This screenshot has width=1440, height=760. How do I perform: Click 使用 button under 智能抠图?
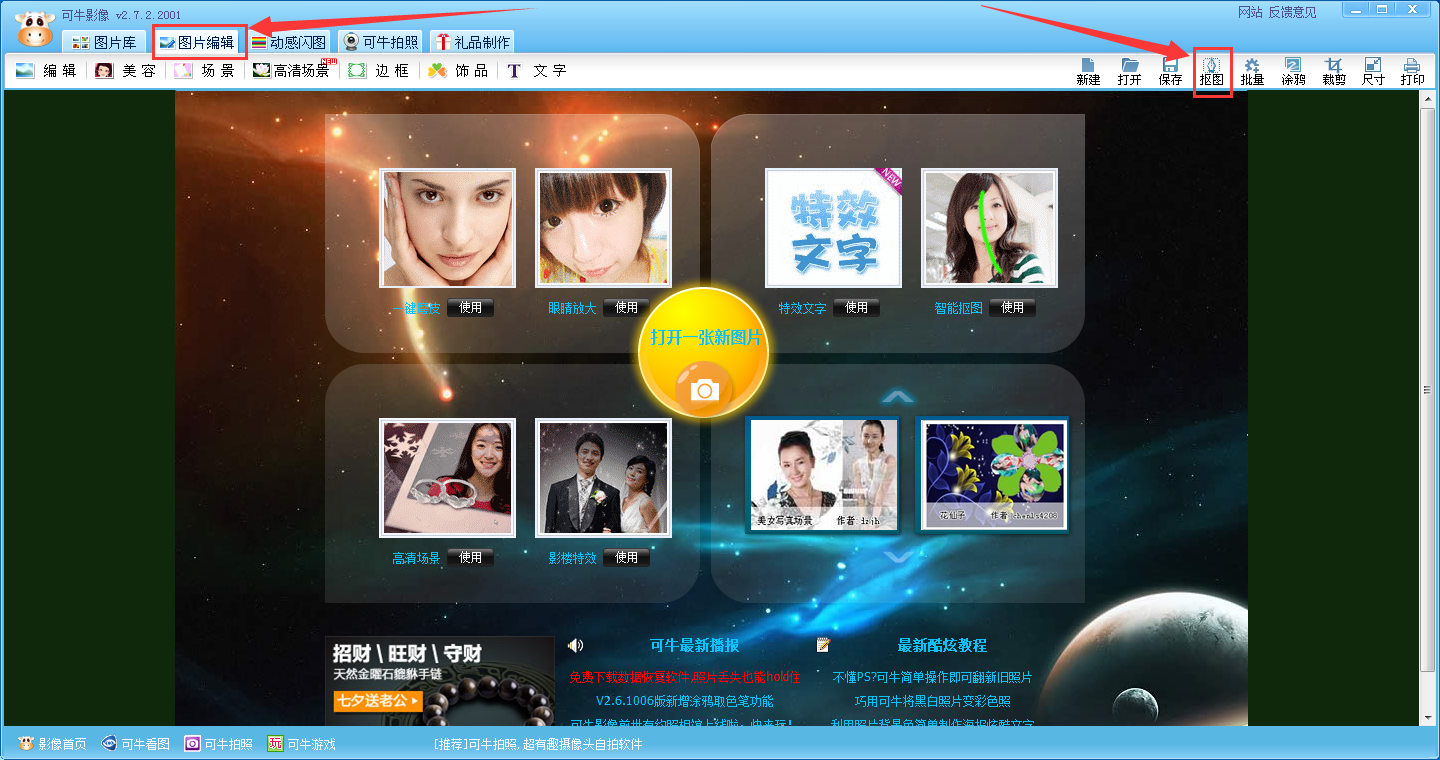[x=1012, y=308]
